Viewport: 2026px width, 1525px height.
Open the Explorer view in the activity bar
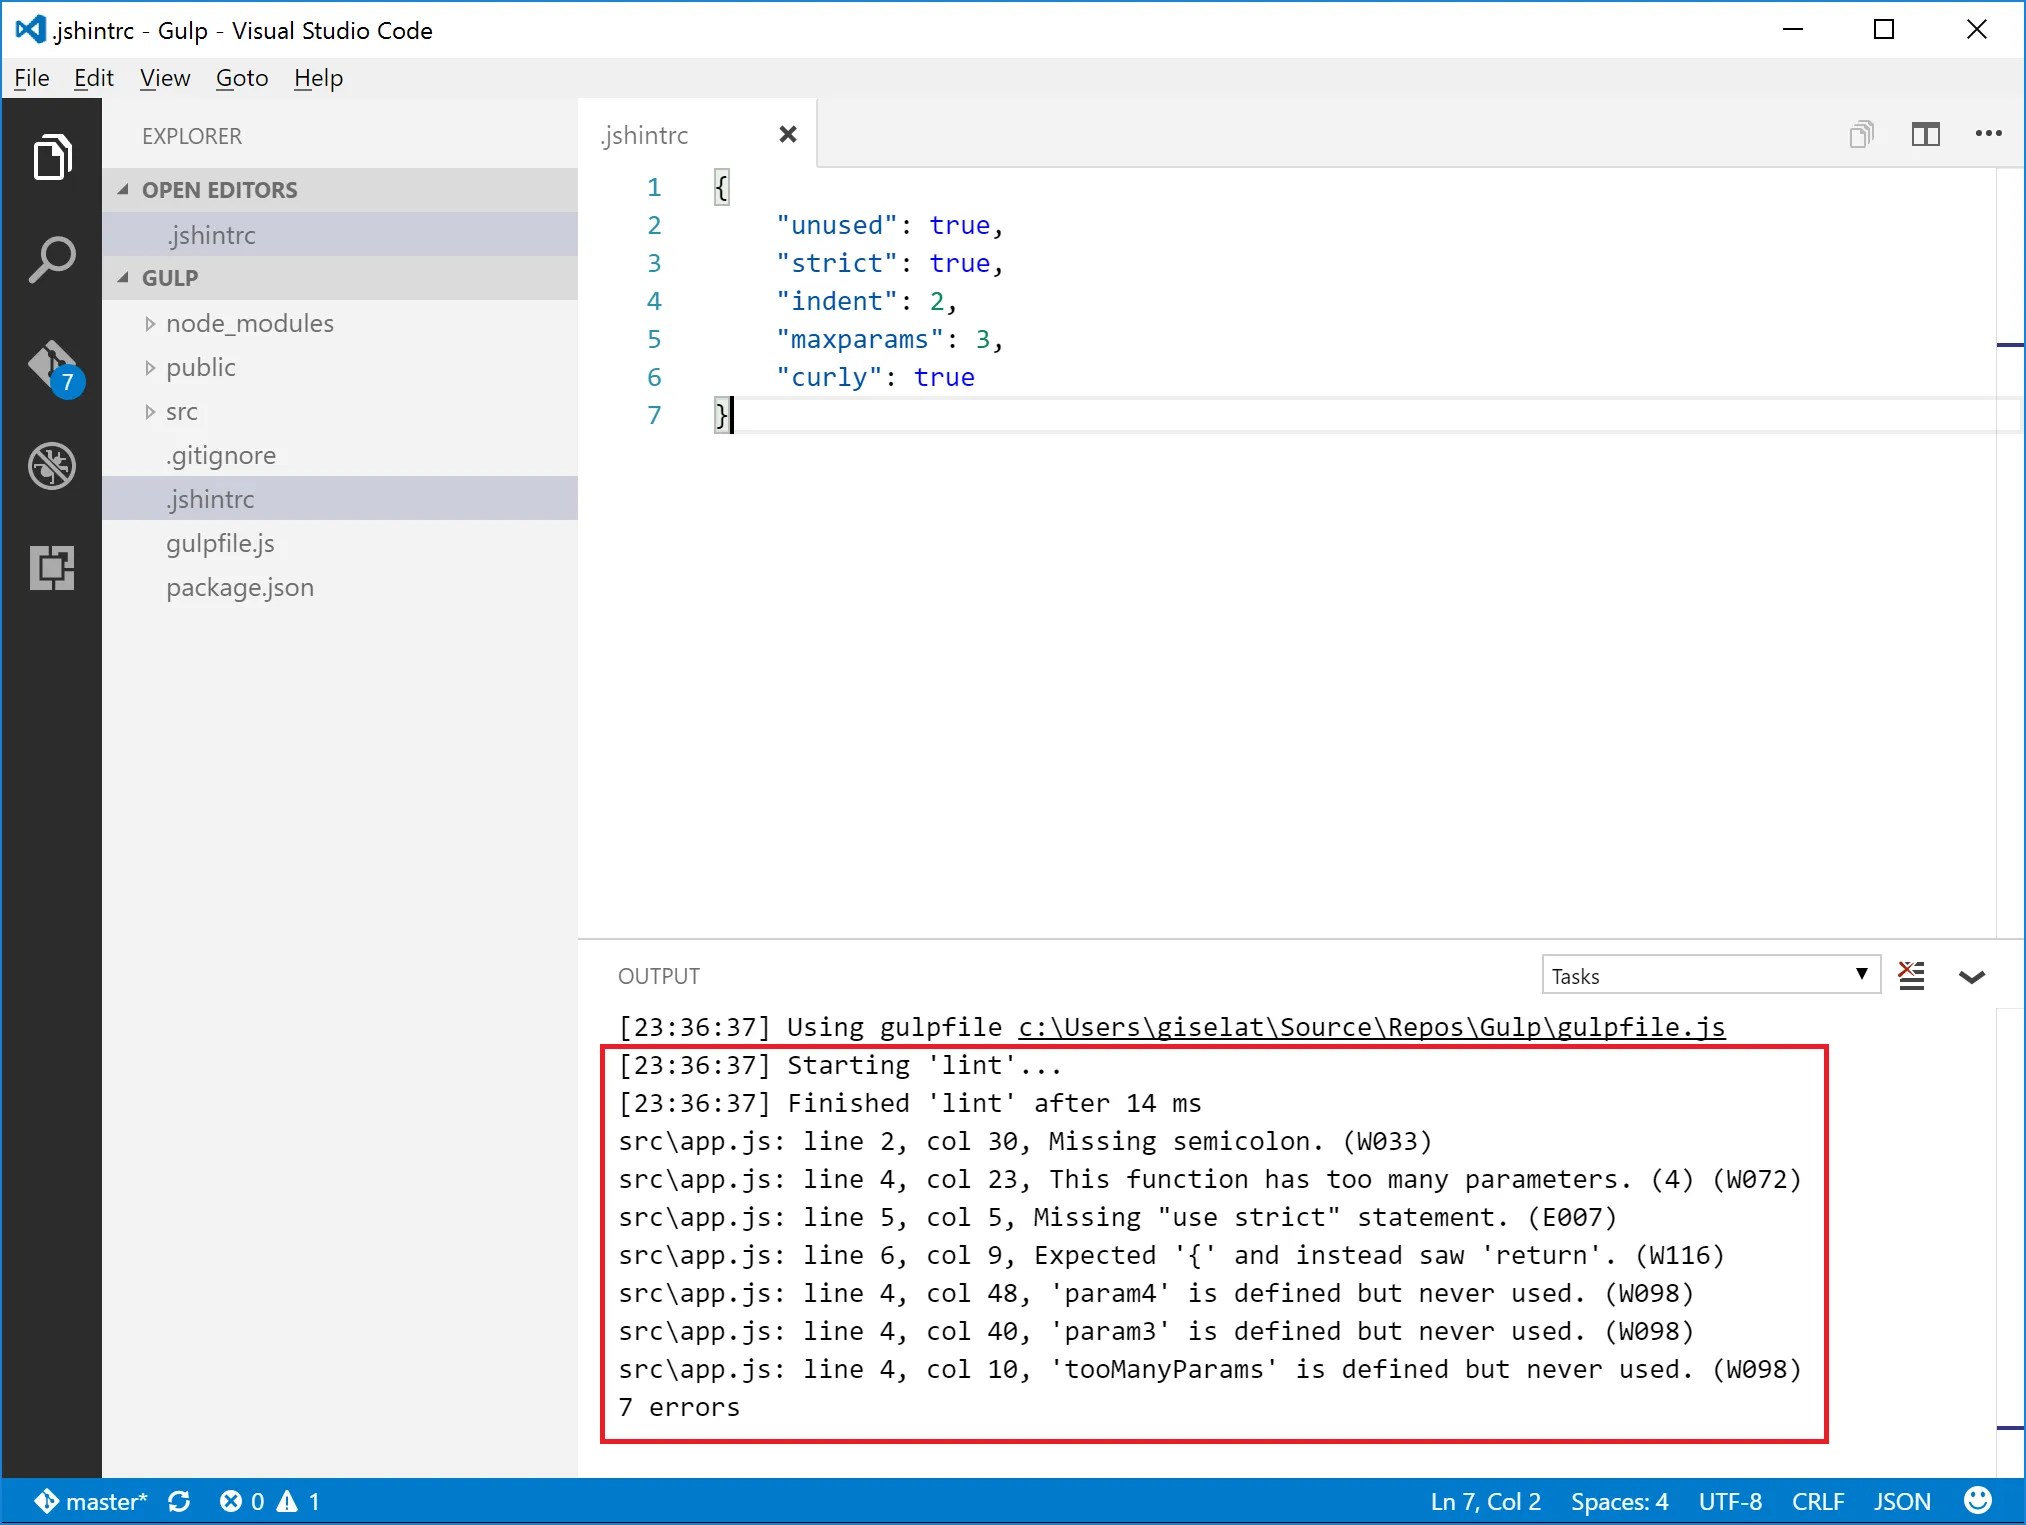(x=52, y=157)
